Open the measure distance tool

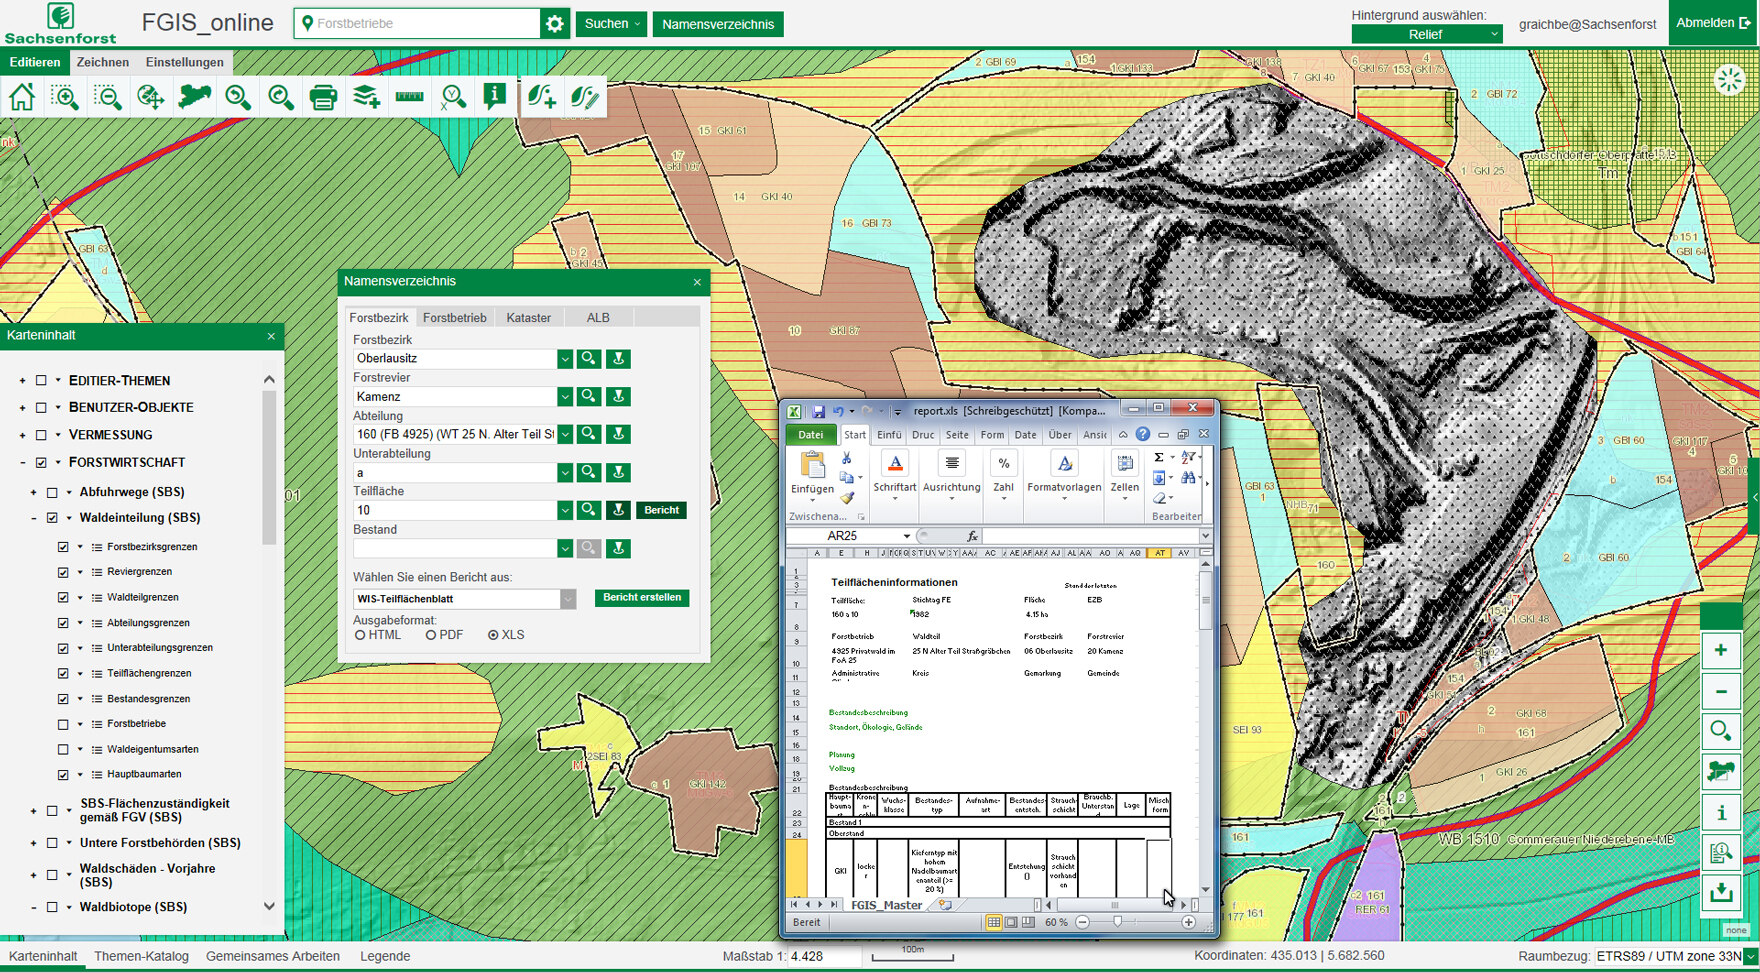408,97
